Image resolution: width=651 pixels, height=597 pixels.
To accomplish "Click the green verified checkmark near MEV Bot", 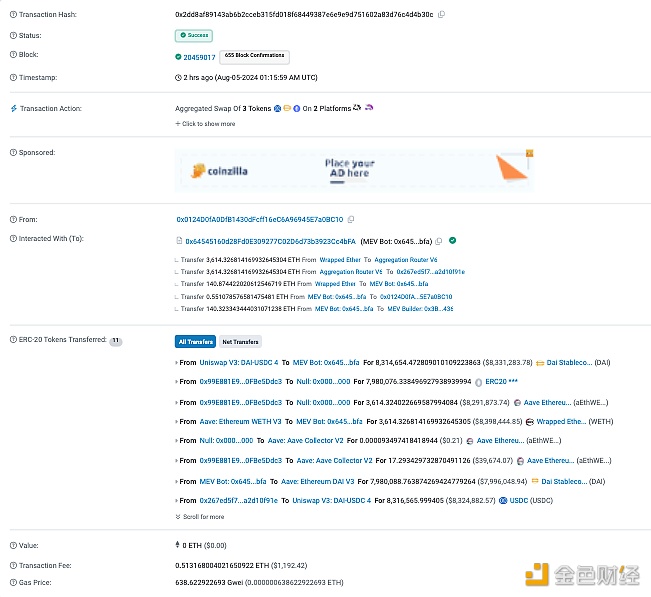I will [453, 240].
